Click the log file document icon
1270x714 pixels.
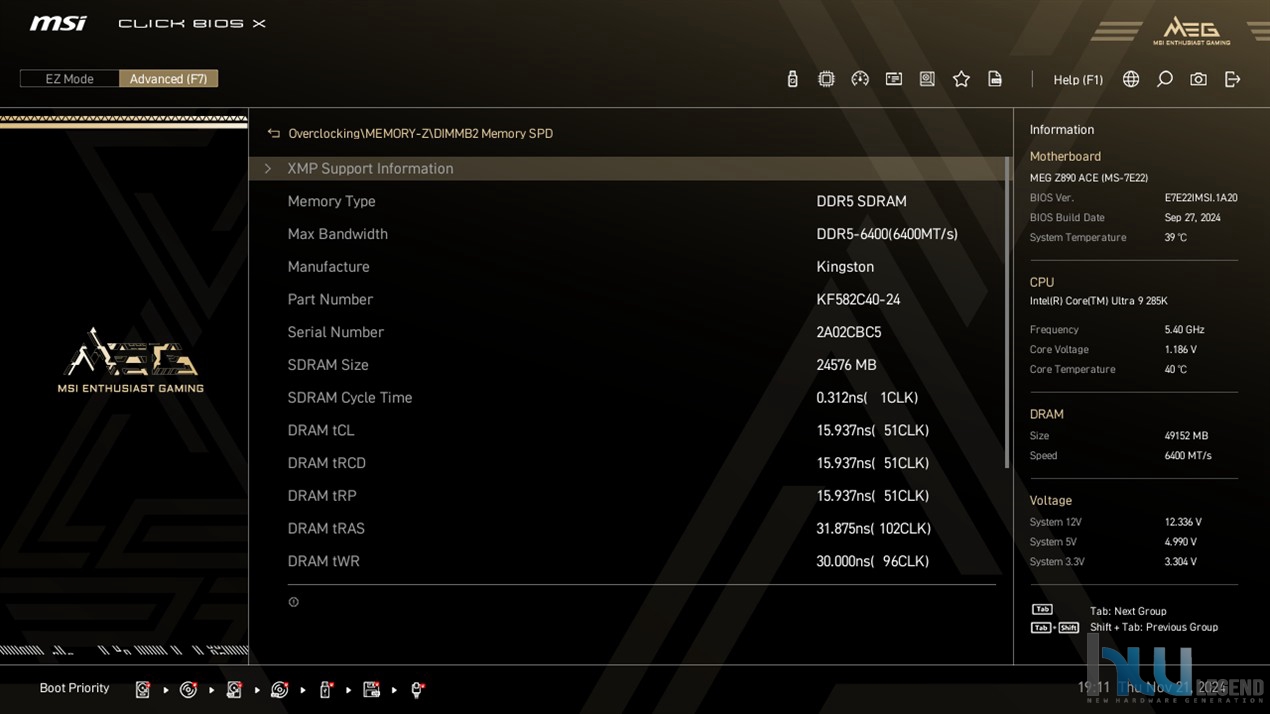pos(995,79)
